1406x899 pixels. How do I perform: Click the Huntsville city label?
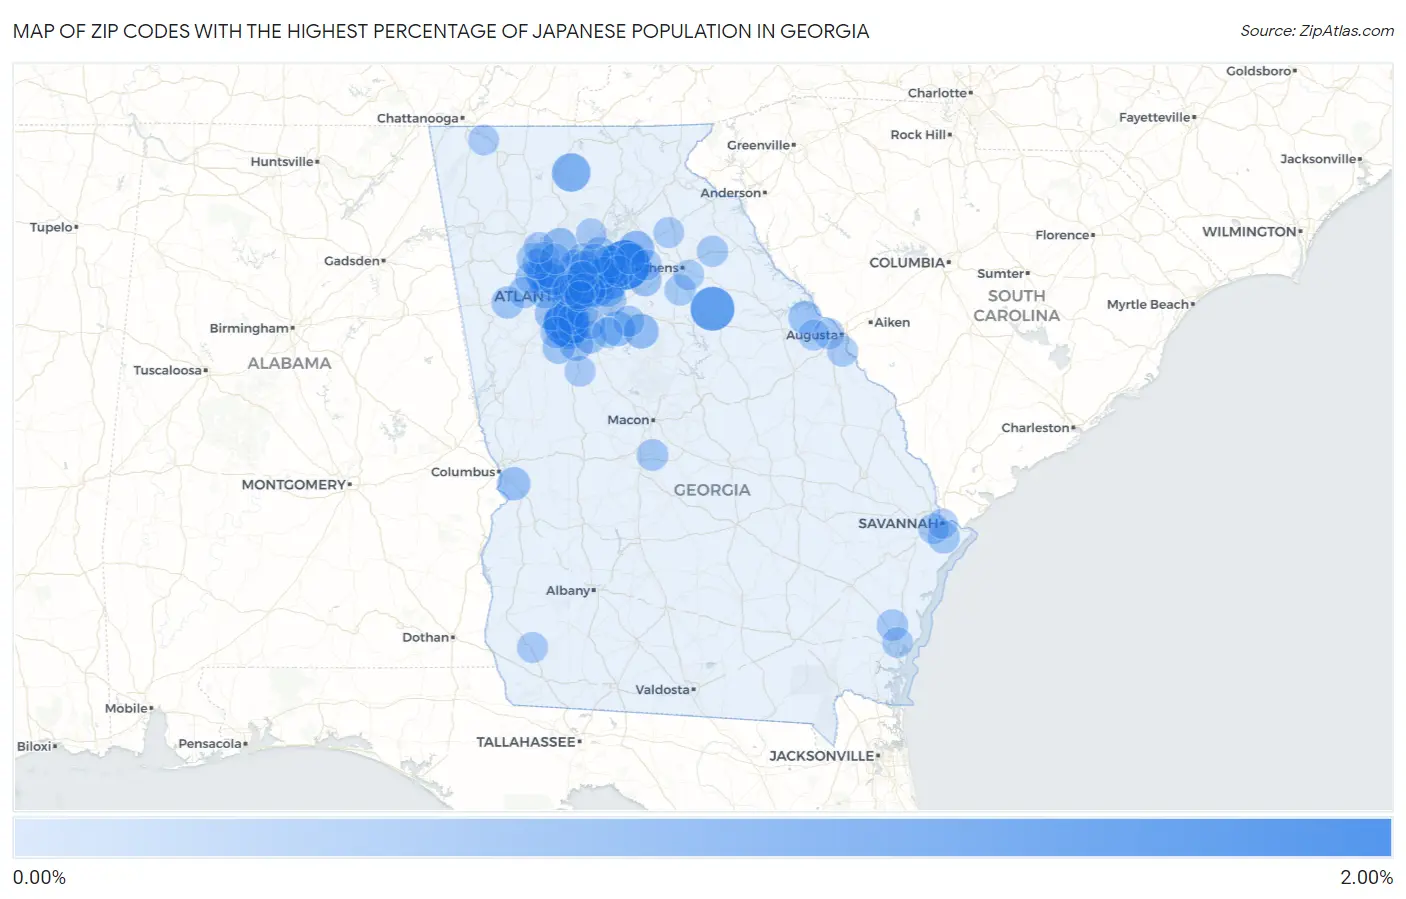(x=282, y=162)
